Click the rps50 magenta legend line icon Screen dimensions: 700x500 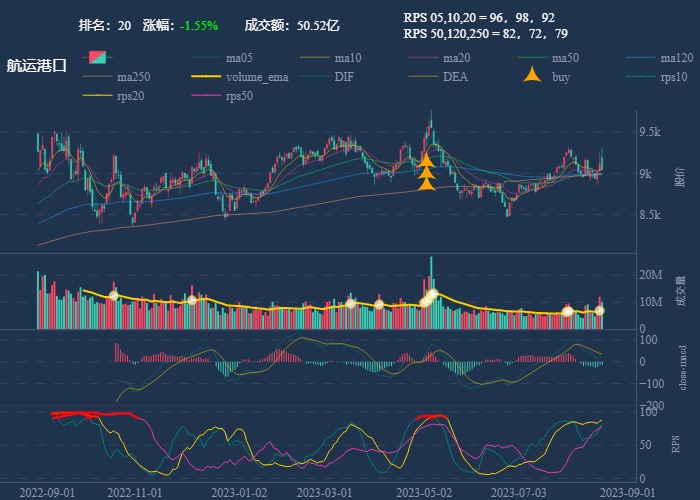[x=206, y=96]
